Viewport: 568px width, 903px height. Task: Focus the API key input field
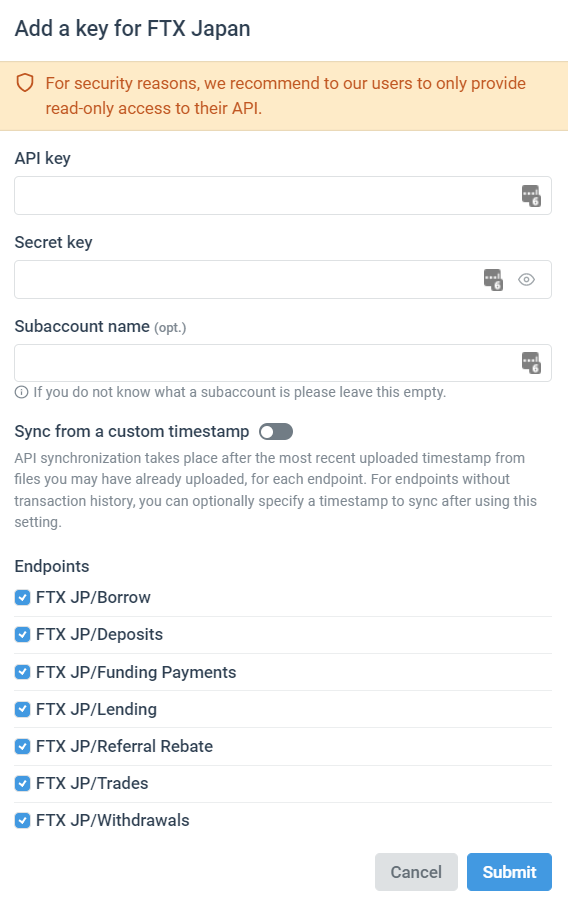(283, 196)
